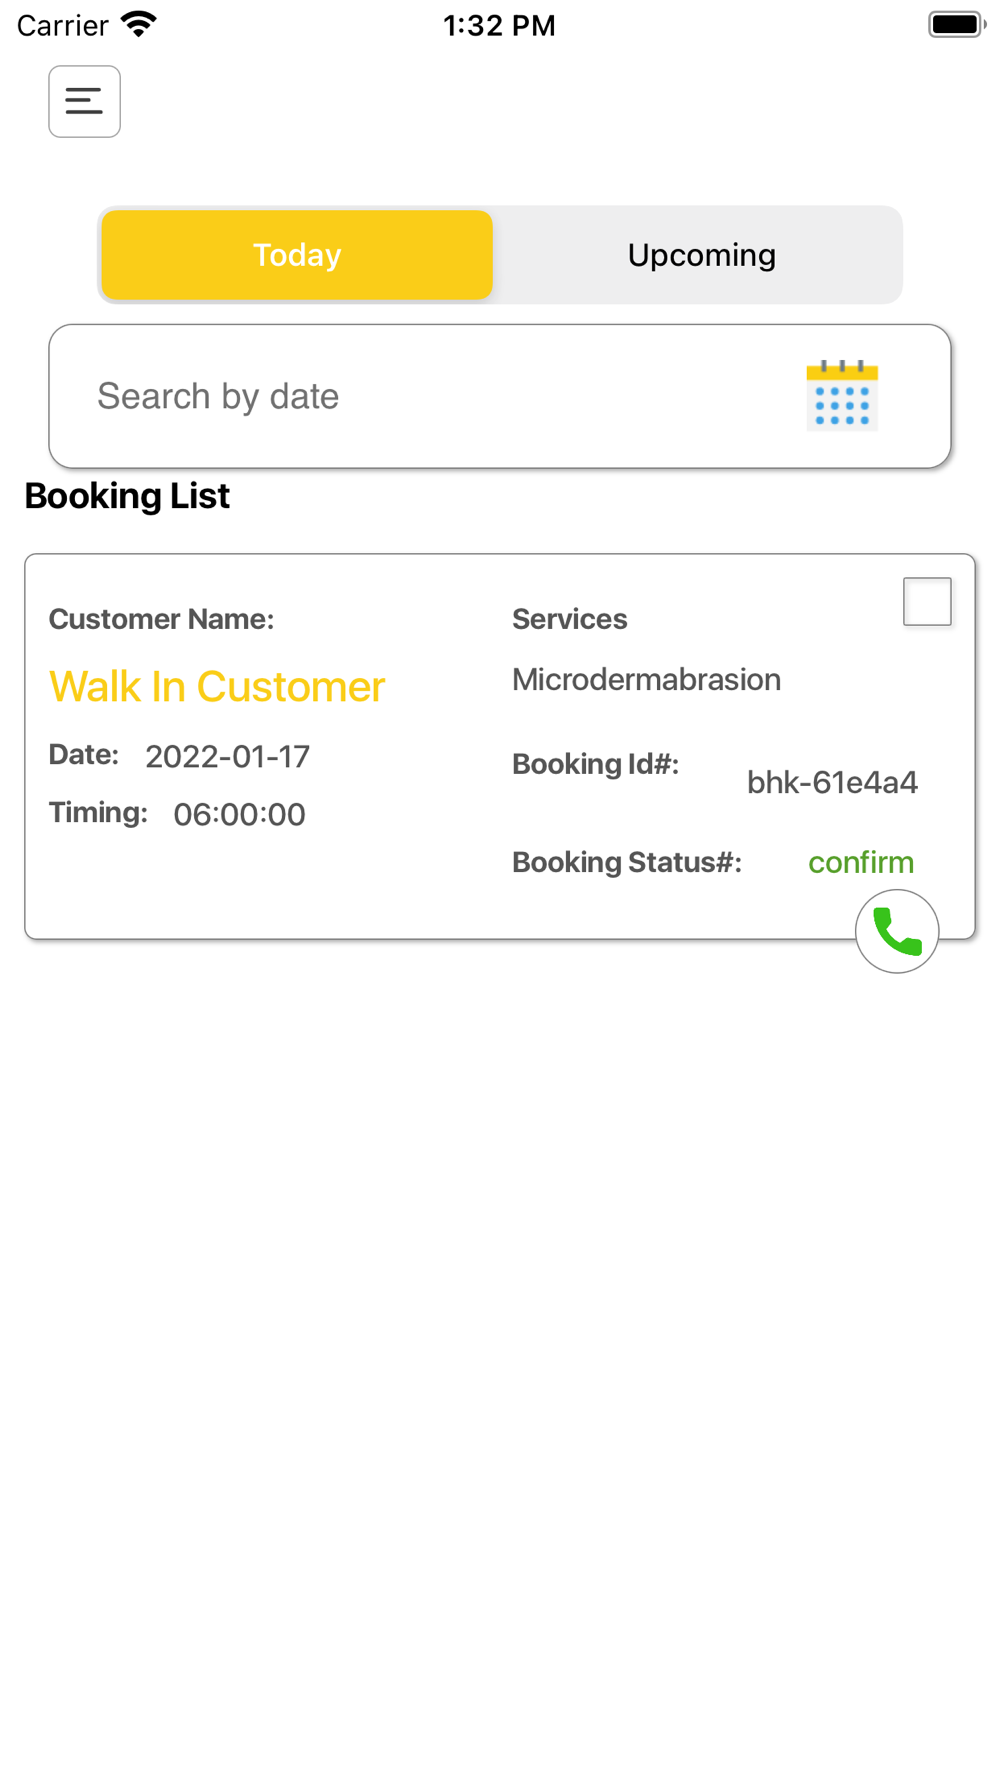The height and width of the screenshot is (1778, 1000).
Task: Tap the calendar date picker icon
Action: point(842,395)
